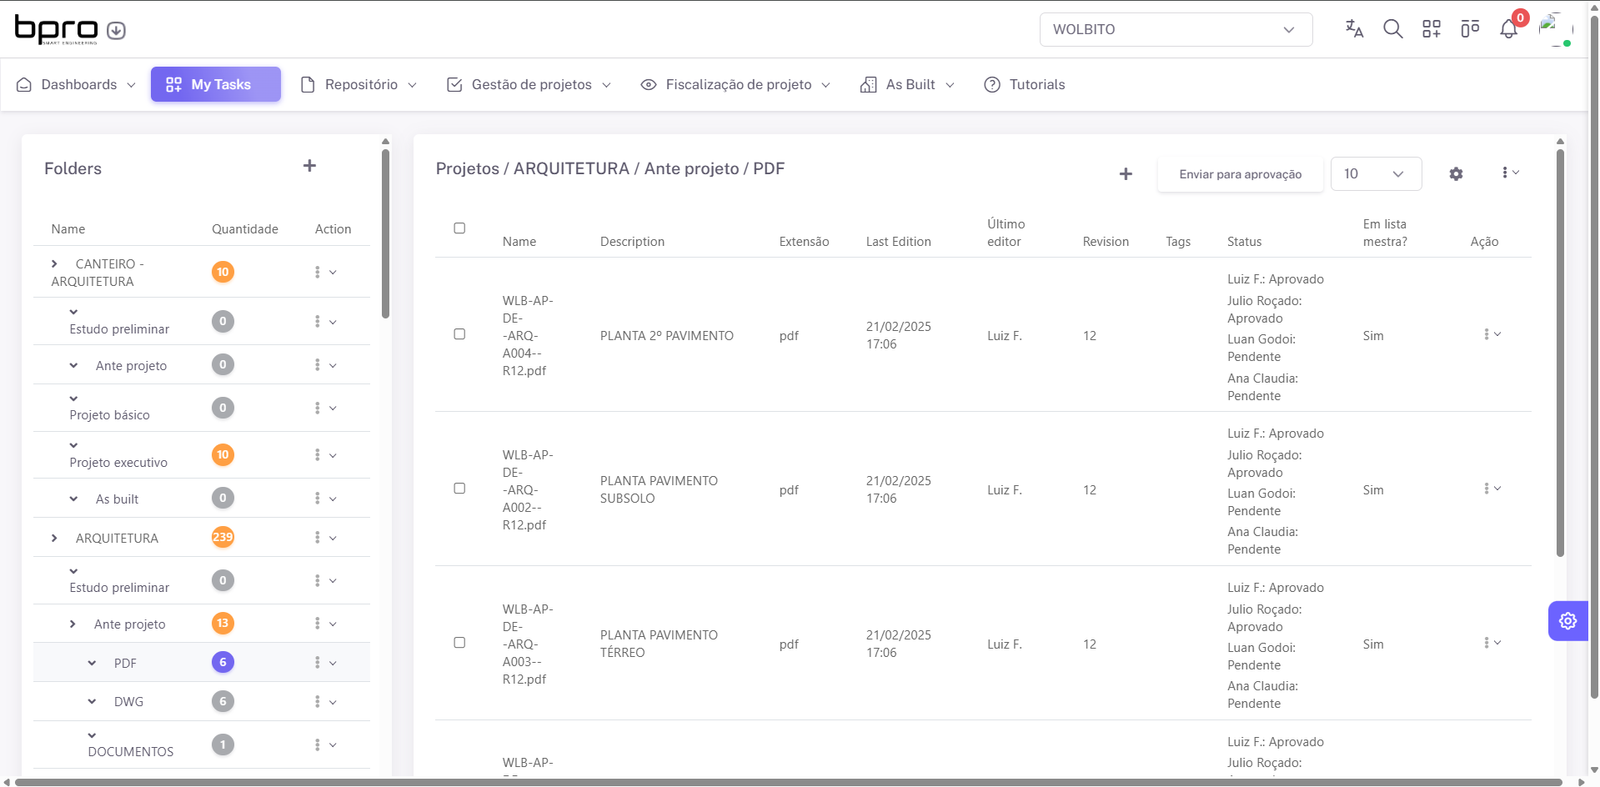Open the language translation icon
This screenshot has height=787, width=1600.
(1354, 29)
